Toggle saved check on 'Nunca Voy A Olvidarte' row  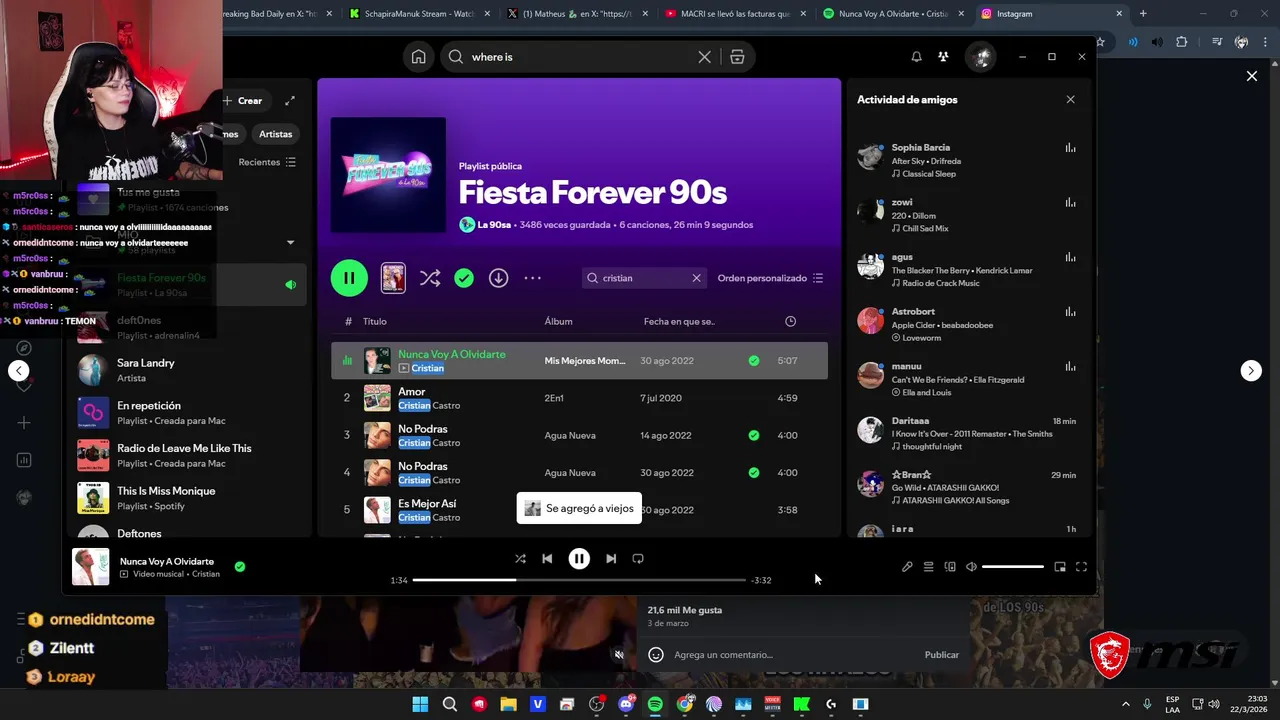[753, 361]
